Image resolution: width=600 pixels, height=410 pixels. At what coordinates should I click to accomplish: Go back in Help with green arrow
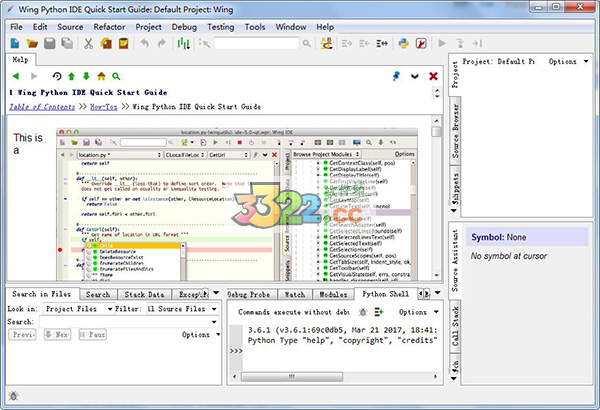[x=16, y=76]
